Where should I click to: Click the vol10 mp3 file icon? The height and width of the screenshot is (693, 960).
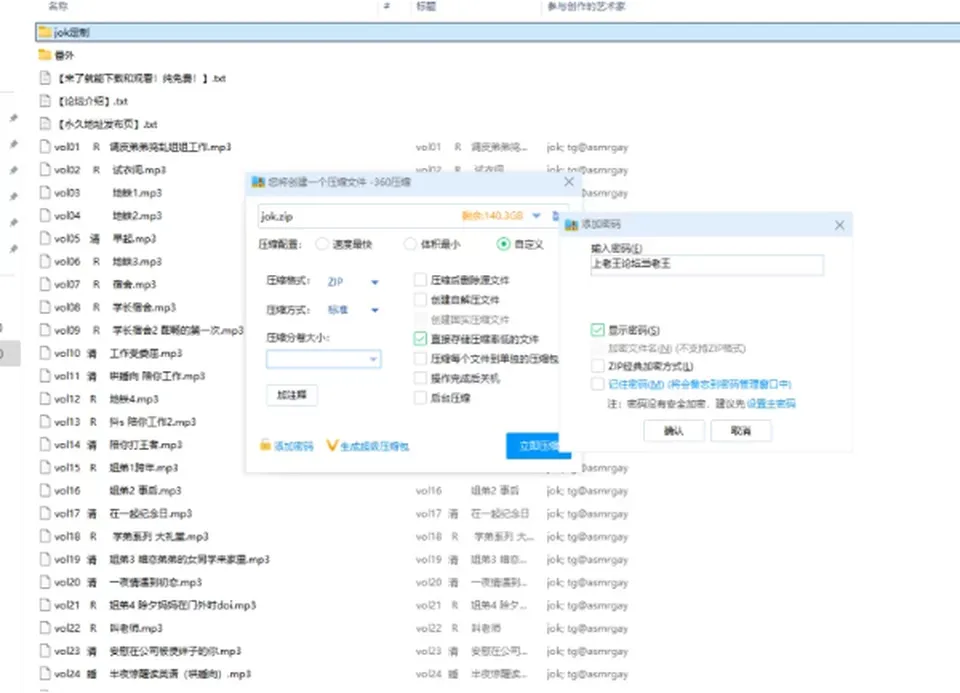45,353
